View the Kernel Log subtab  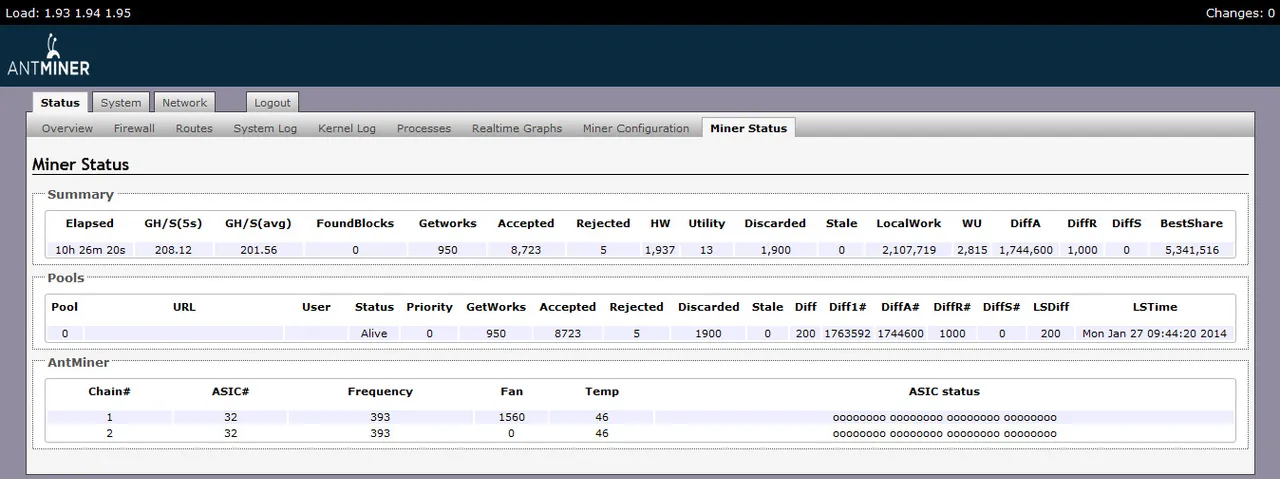pyautogui.click(x=347, y=128)
